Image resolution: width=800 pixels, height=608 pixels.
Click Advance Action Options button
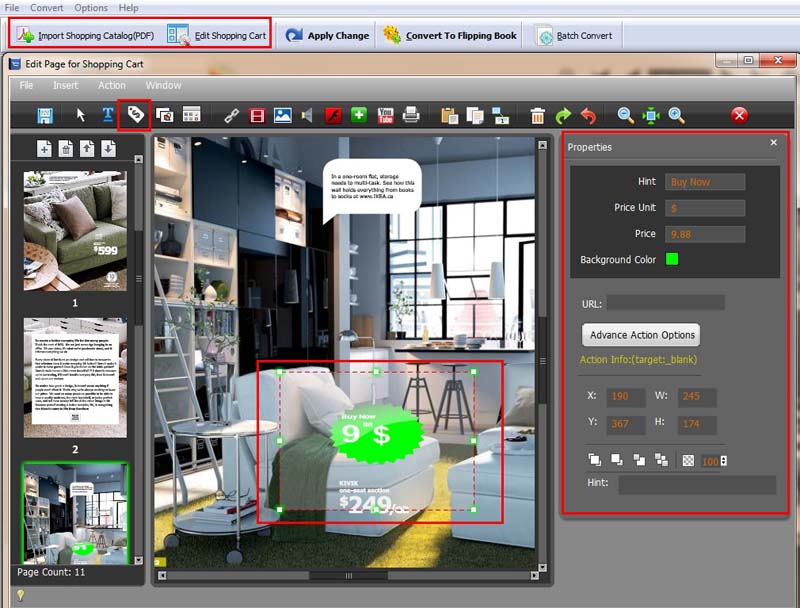pos(641,335)
